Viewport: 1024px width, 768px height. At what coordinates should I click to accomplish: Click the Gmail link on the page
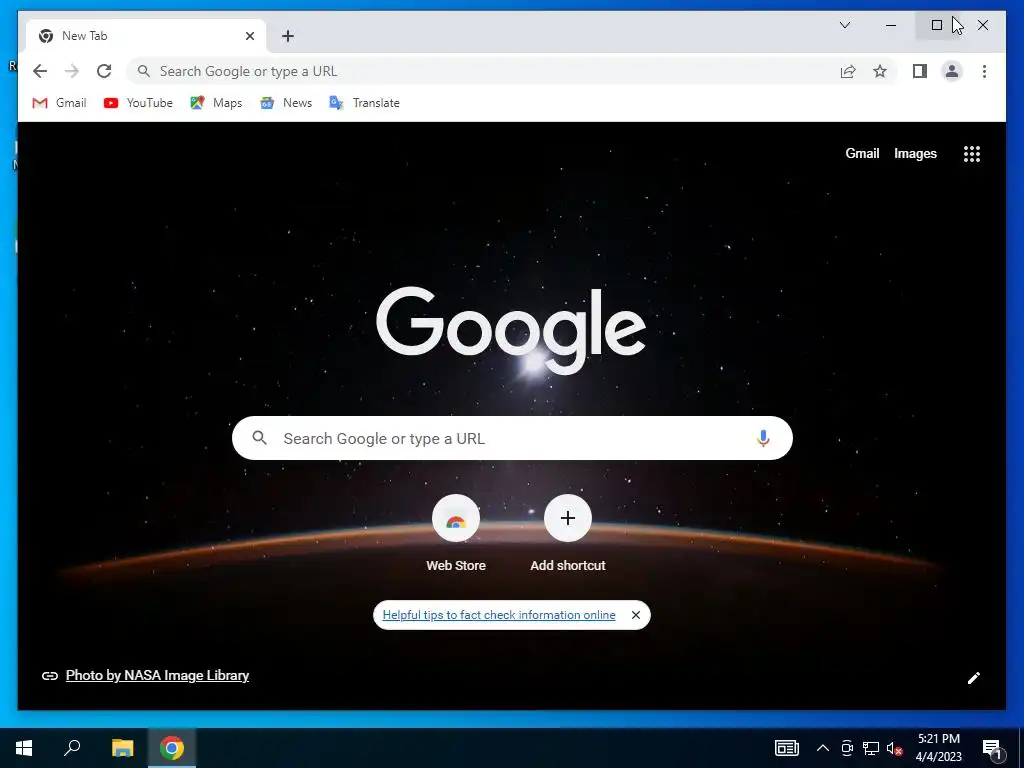(x=862, y=153)
